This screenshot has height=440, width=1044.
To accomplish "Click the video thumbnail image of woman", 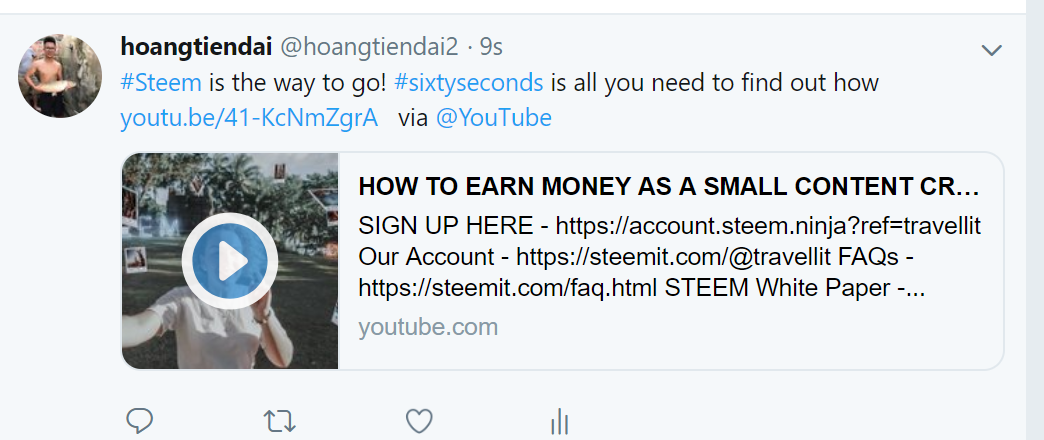I will 230,261.
